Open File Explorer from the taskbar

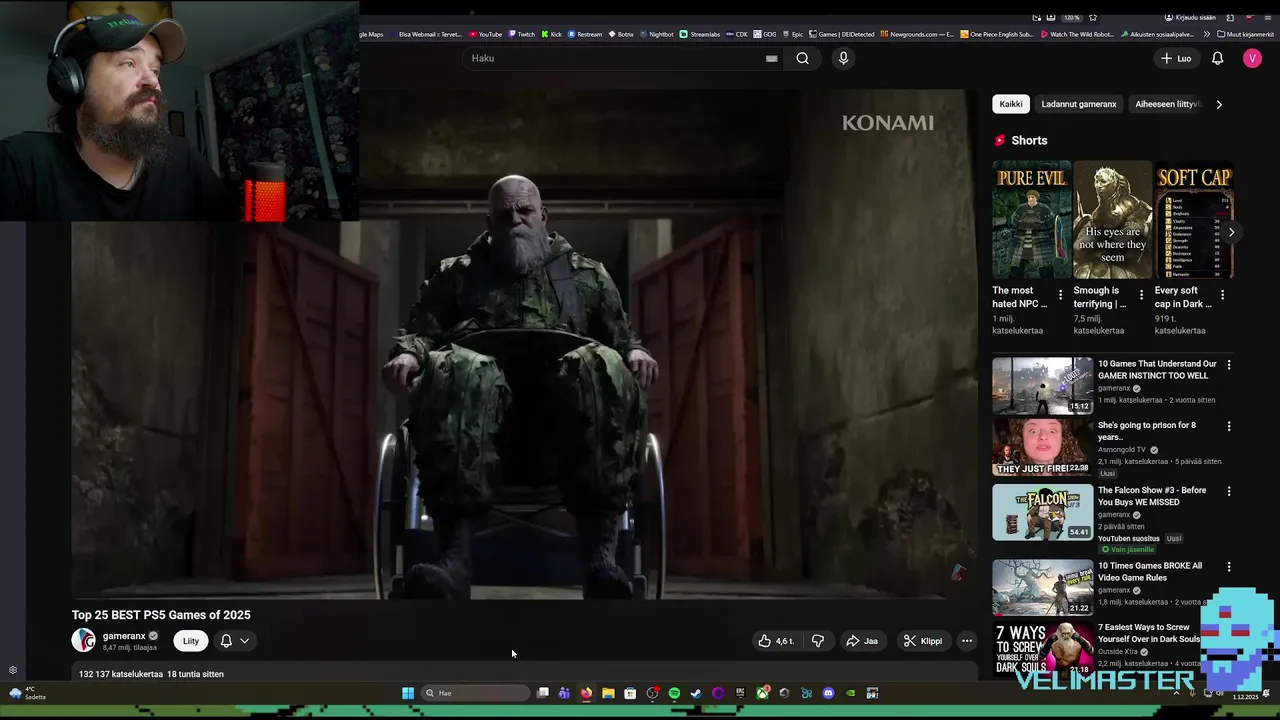point(608,693)
